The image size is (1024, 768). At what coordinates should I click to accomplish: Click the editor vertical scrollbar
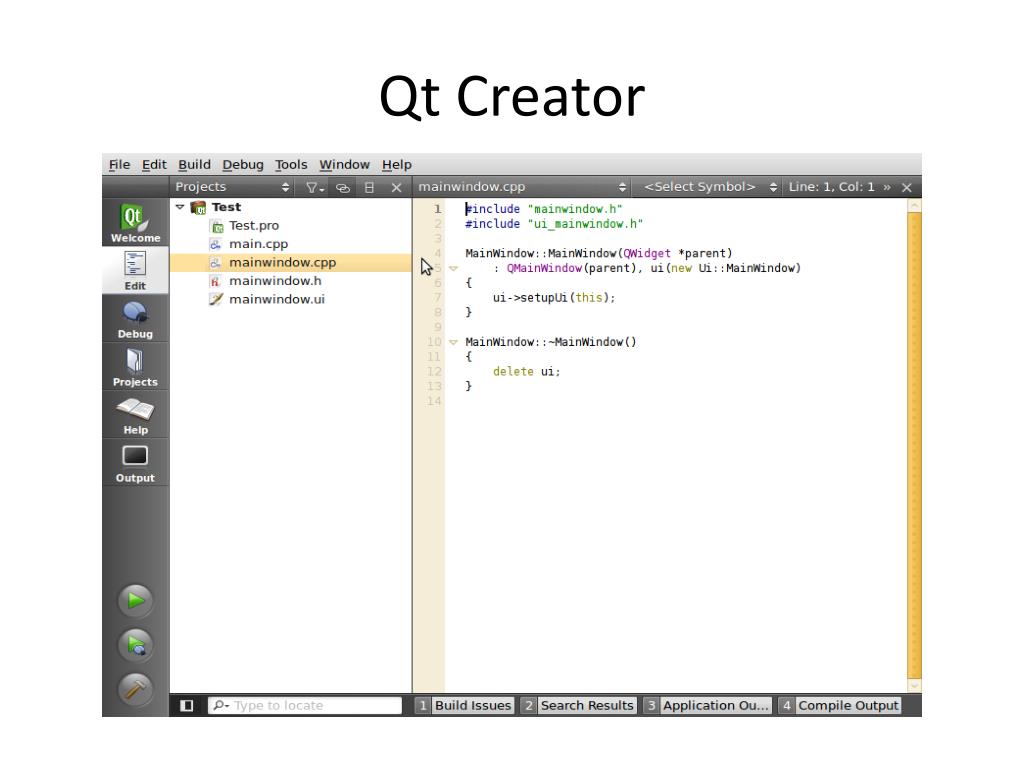pos(914,445)
